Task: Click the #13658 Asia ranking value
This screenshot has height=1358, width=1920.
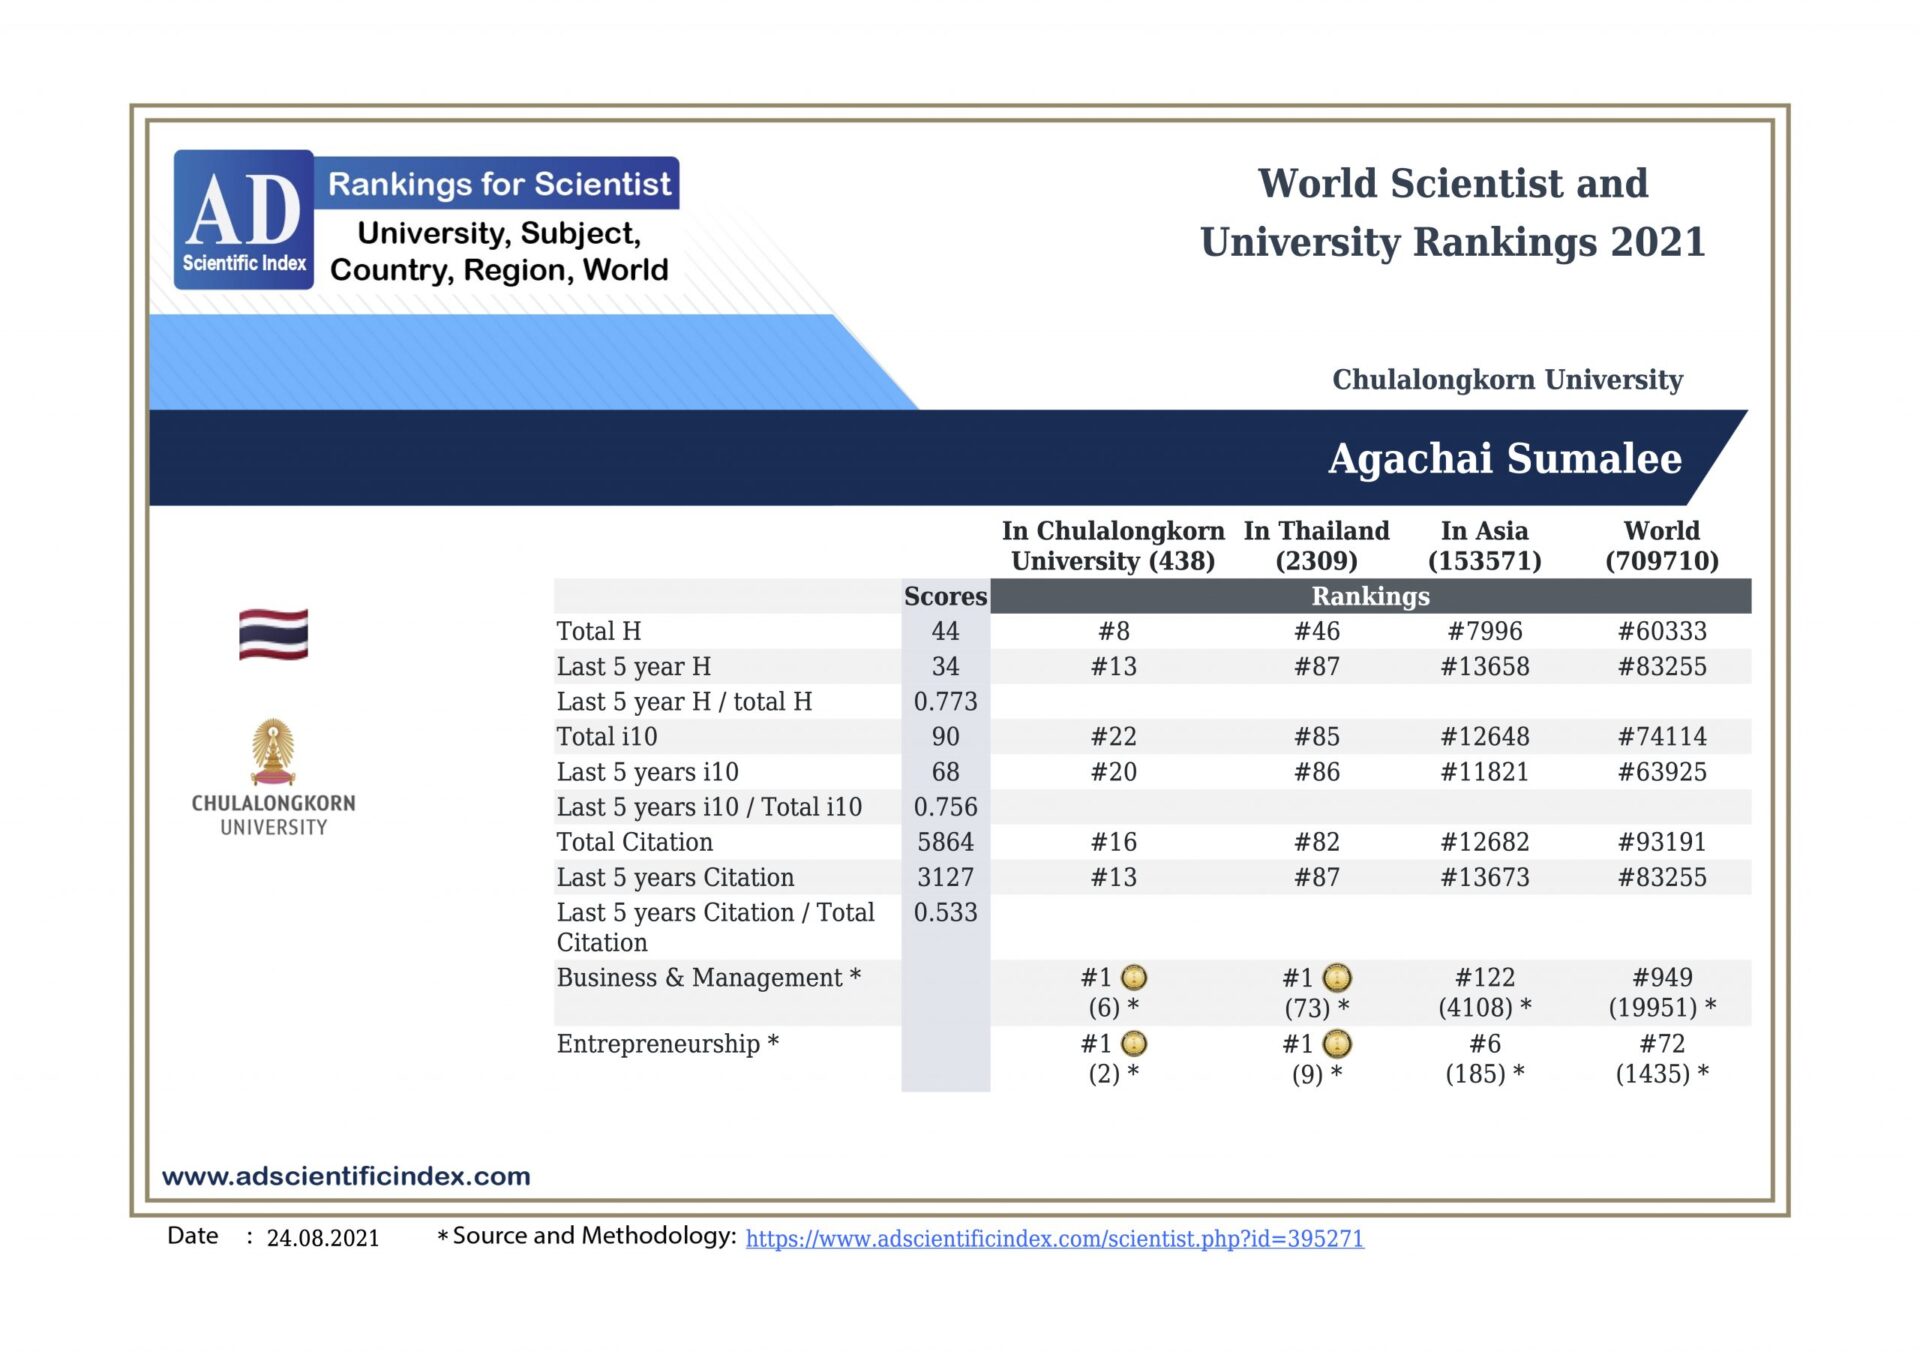Action: 1484,666
